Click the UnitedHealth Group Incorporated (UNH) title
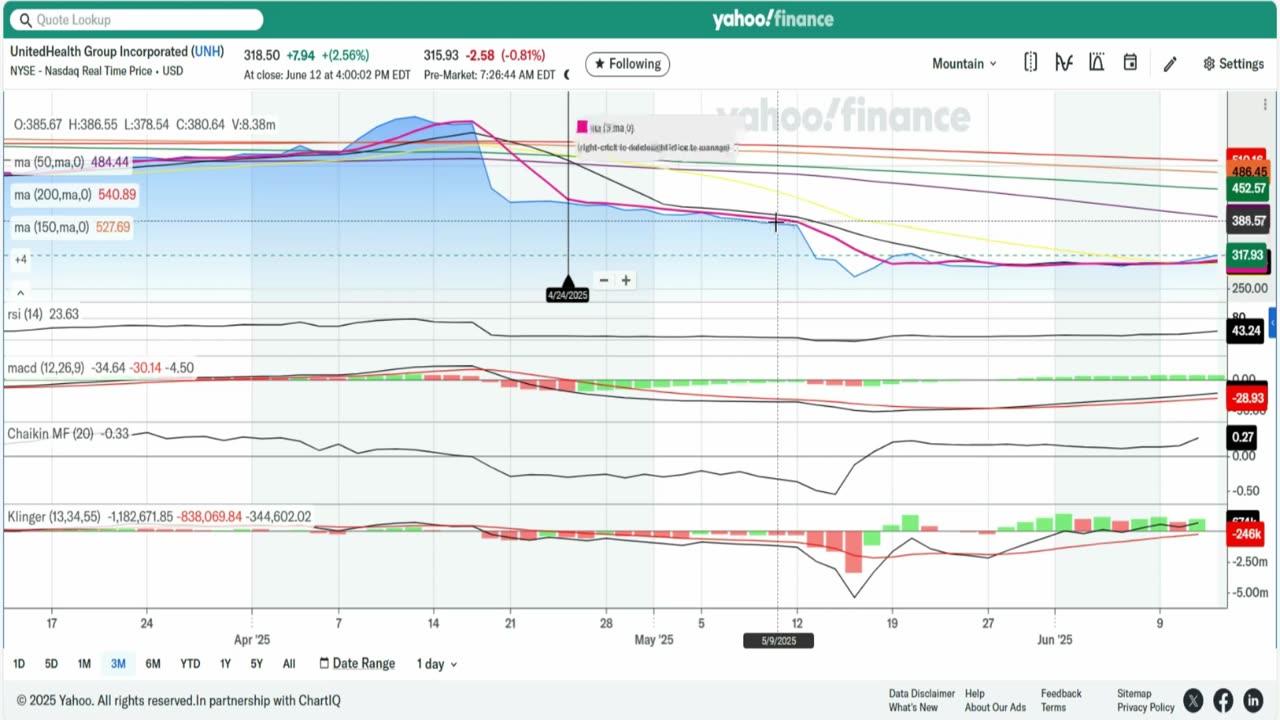Viewport: 1280px width, 720px height. (x=117, y=51)
